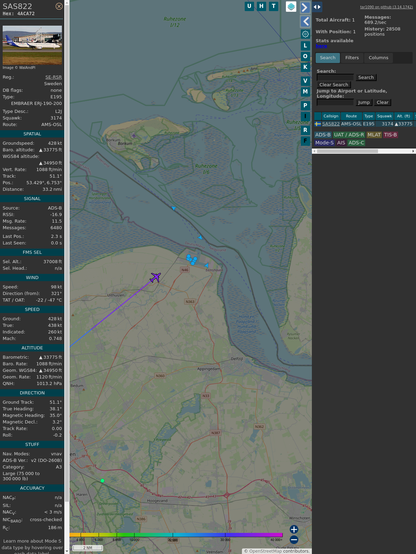Switch to the Filters tab
416x554 pixels.
(x=352, y=58)
